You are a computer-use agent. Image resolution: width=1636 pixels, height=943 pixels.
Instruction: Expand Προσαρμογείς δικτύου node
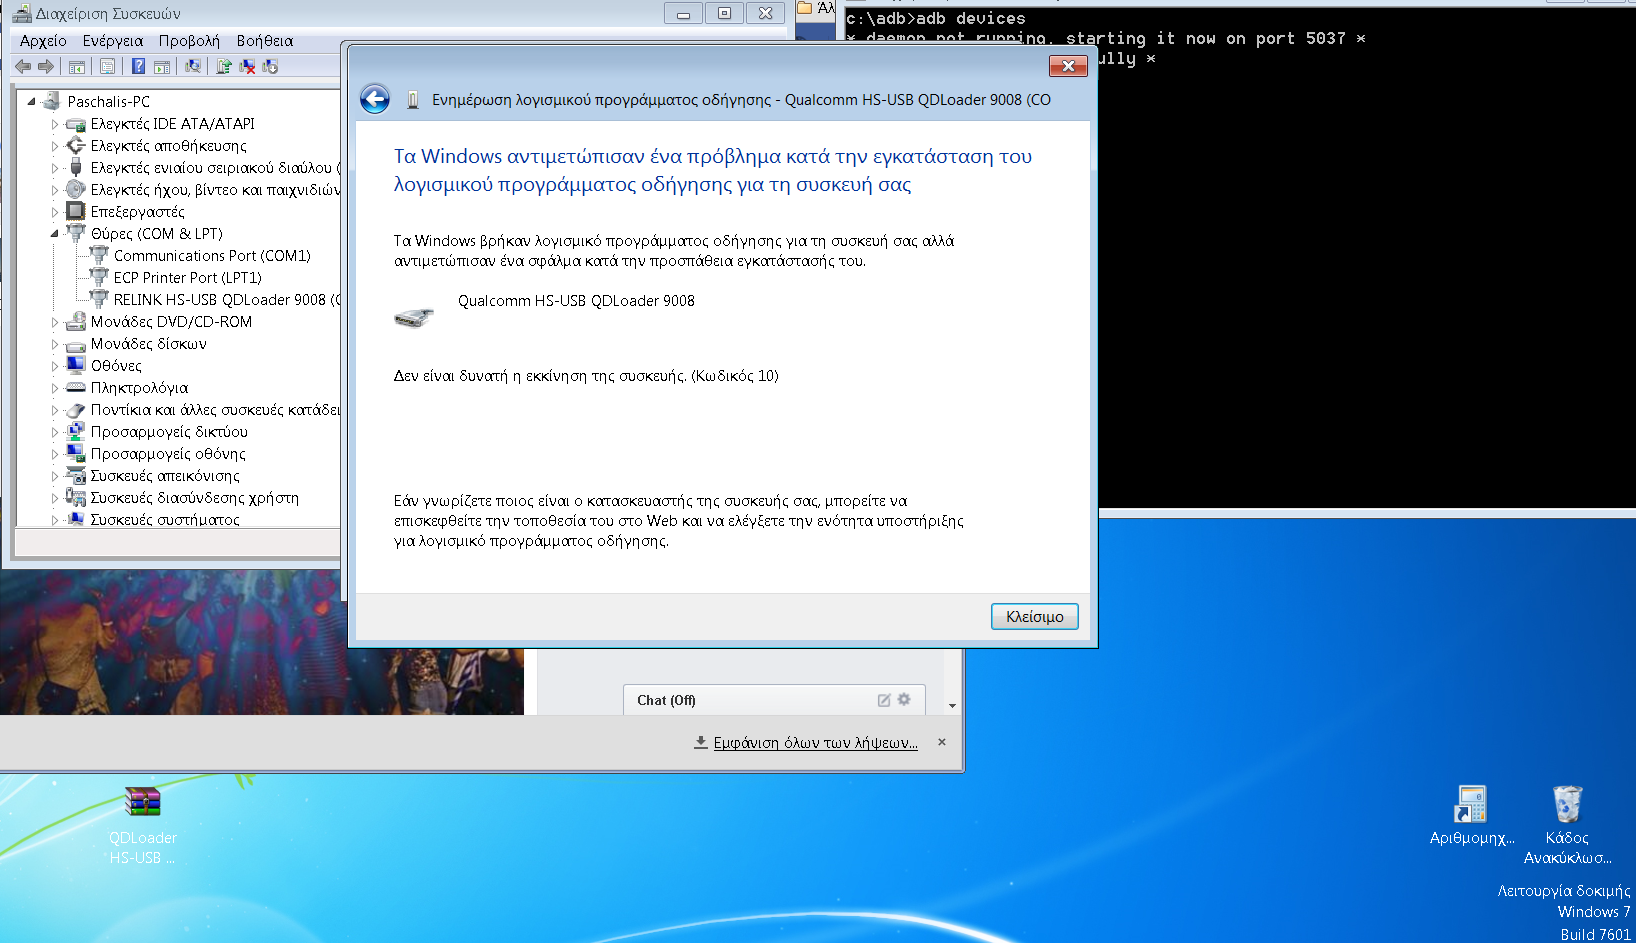pyautogui.click(x=55, y=432)
